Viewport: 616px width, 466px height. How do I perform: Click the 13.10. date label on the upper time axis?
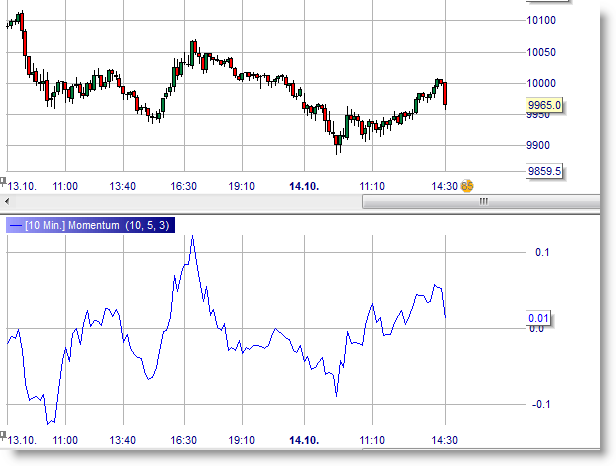pos(21,186)
